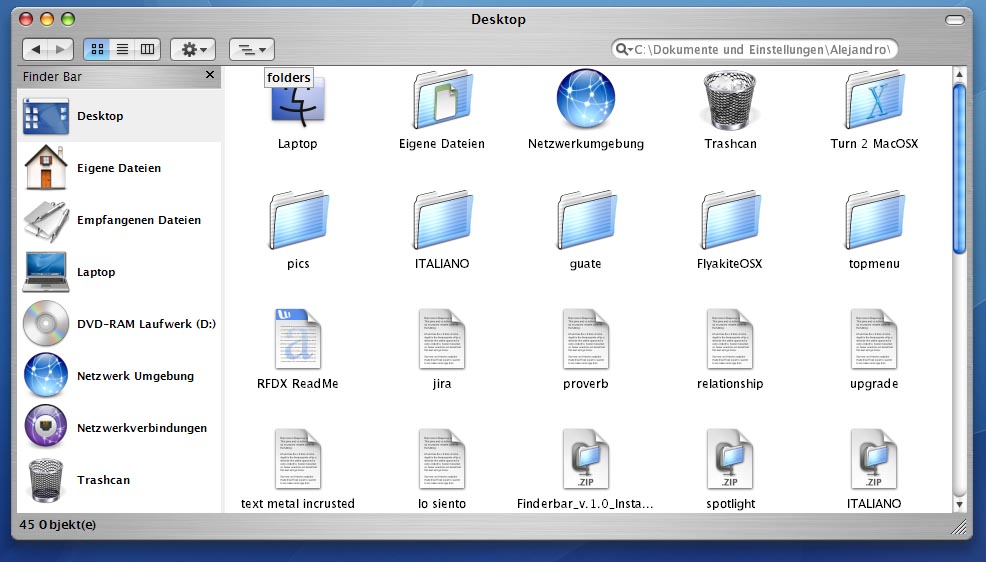
Task: Switch to icon view
Action: pyautogui.click(x=97, y=49)
